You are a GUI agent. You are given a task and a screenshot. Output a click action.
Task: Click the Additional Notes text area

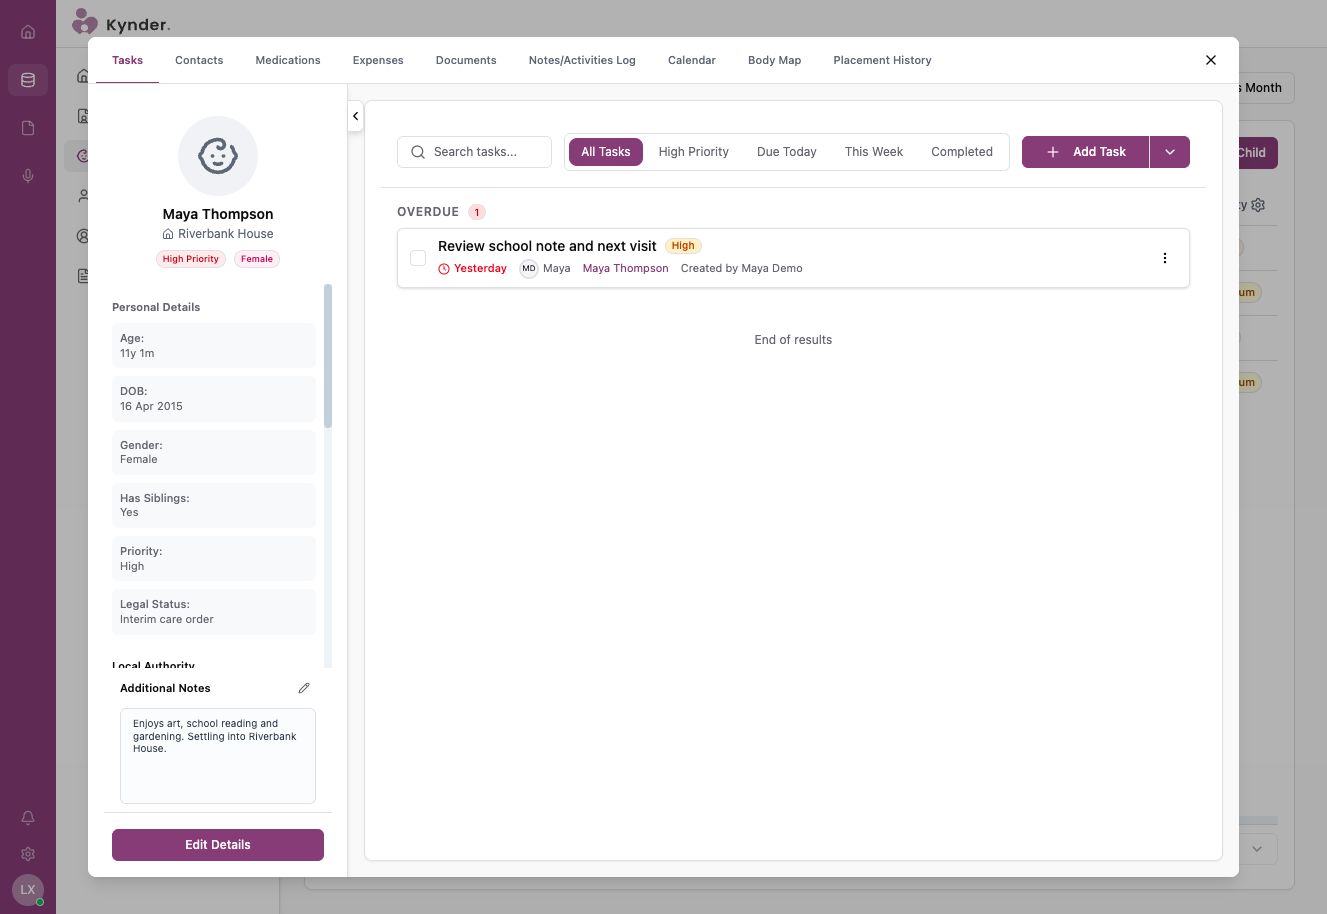pos(218,756)
